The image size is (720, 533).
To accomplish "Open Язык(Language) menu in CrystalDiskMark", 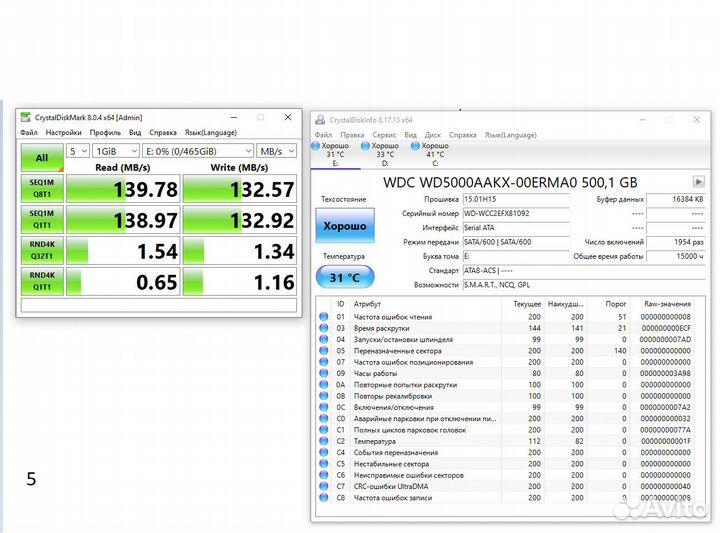I will coord(210,132).
